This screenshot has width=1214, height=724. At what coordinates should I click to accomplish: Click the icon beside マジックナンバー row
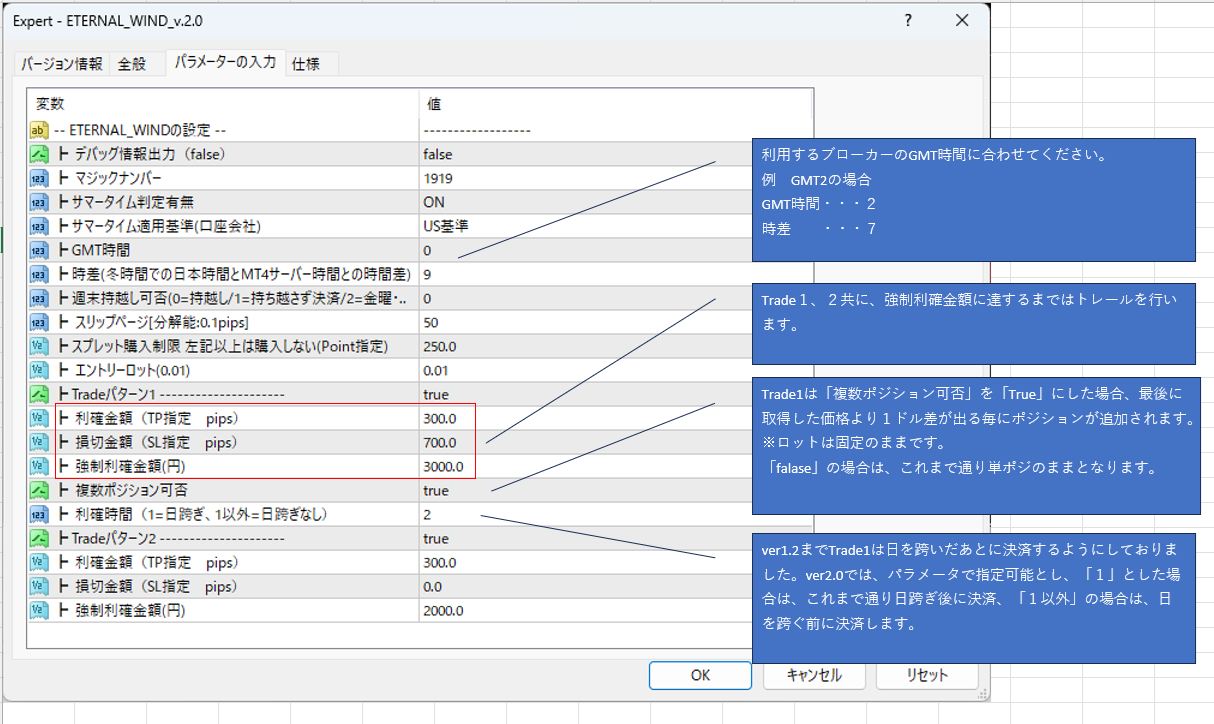tap(39, 178)
